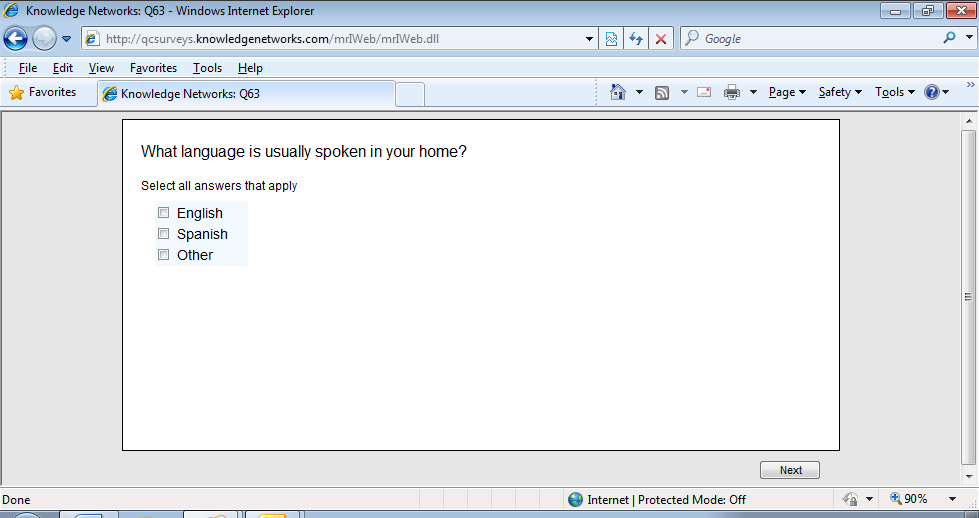Open the Help menu

[250, 67]
